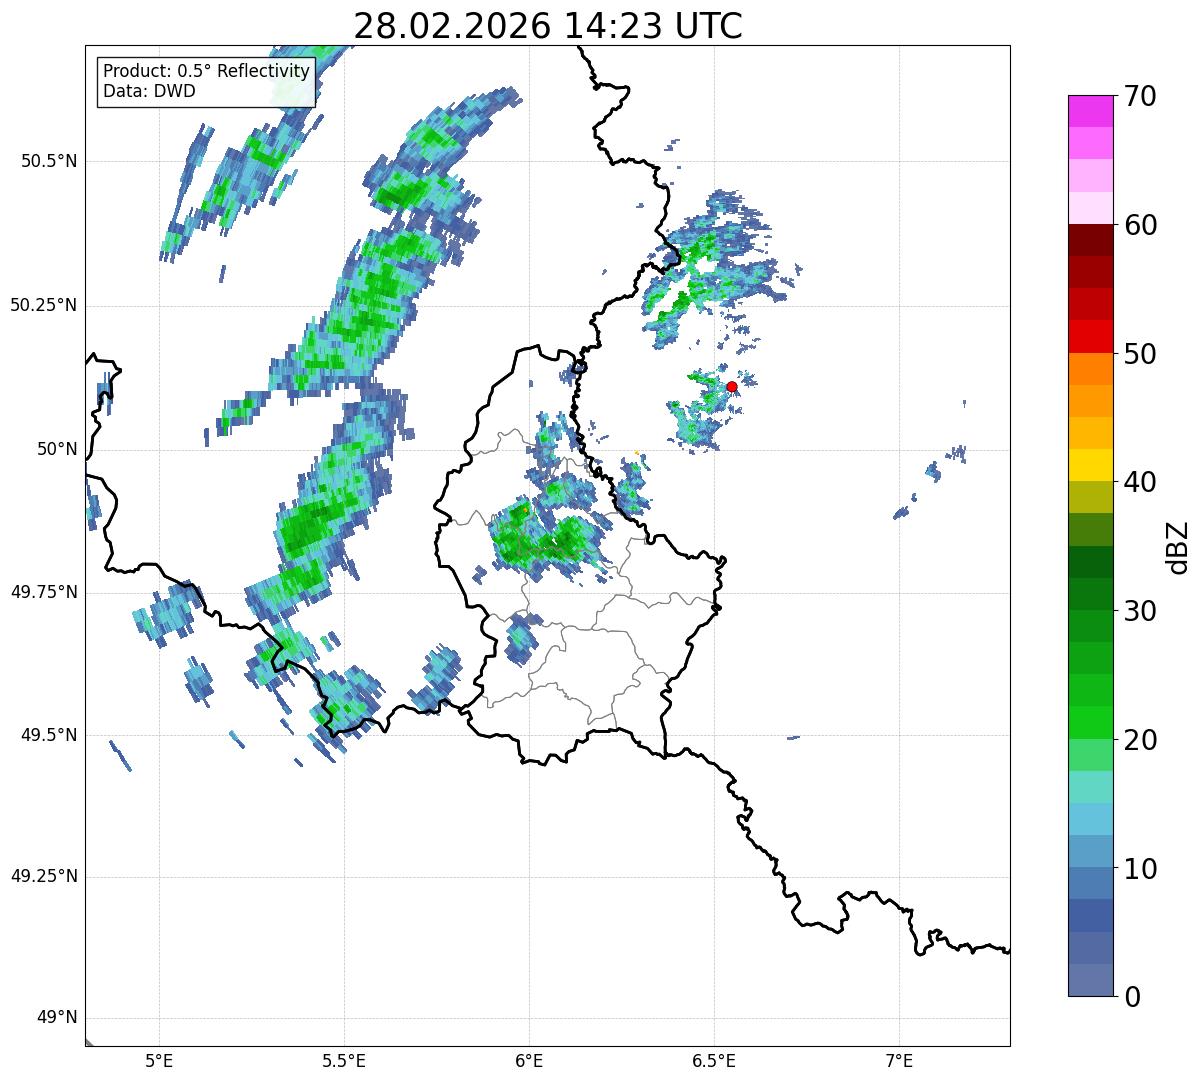Click the colorbar 30 tick label
Viewport: 1202px width, 1081px height.
click(x=1140, y=611)
